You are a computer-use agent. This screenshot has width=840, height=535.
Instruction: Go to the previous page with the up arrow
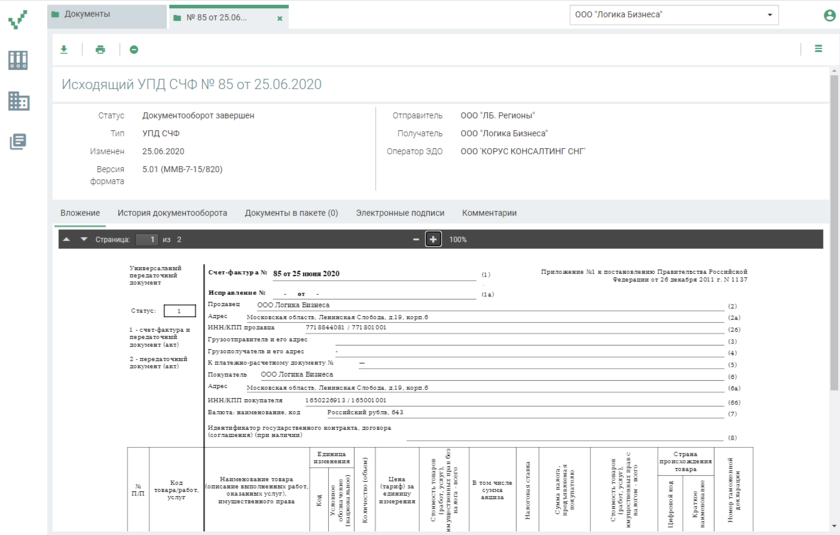(66, 240)
